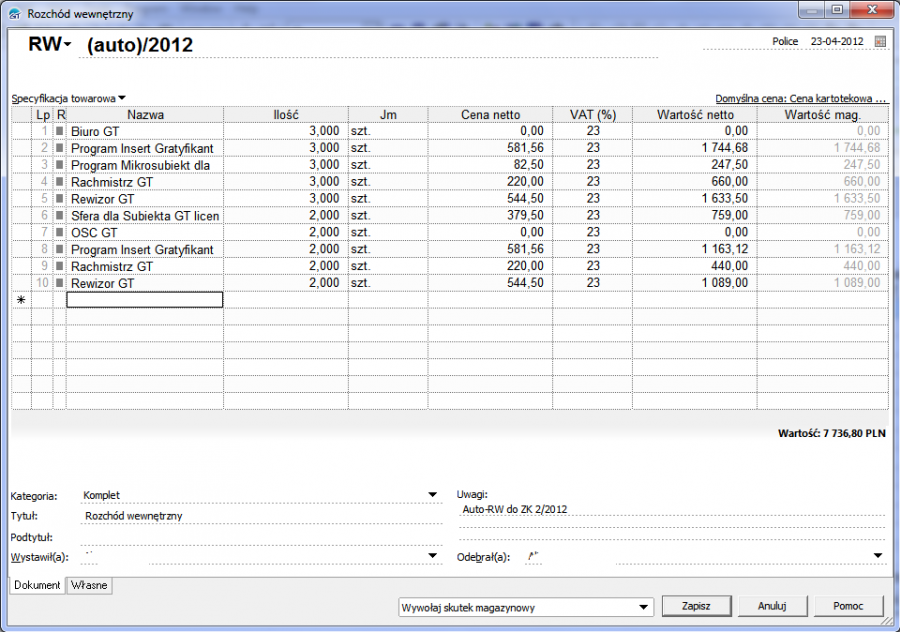Click the Lp column header
900x632 pixels.
tap(42, 114)
